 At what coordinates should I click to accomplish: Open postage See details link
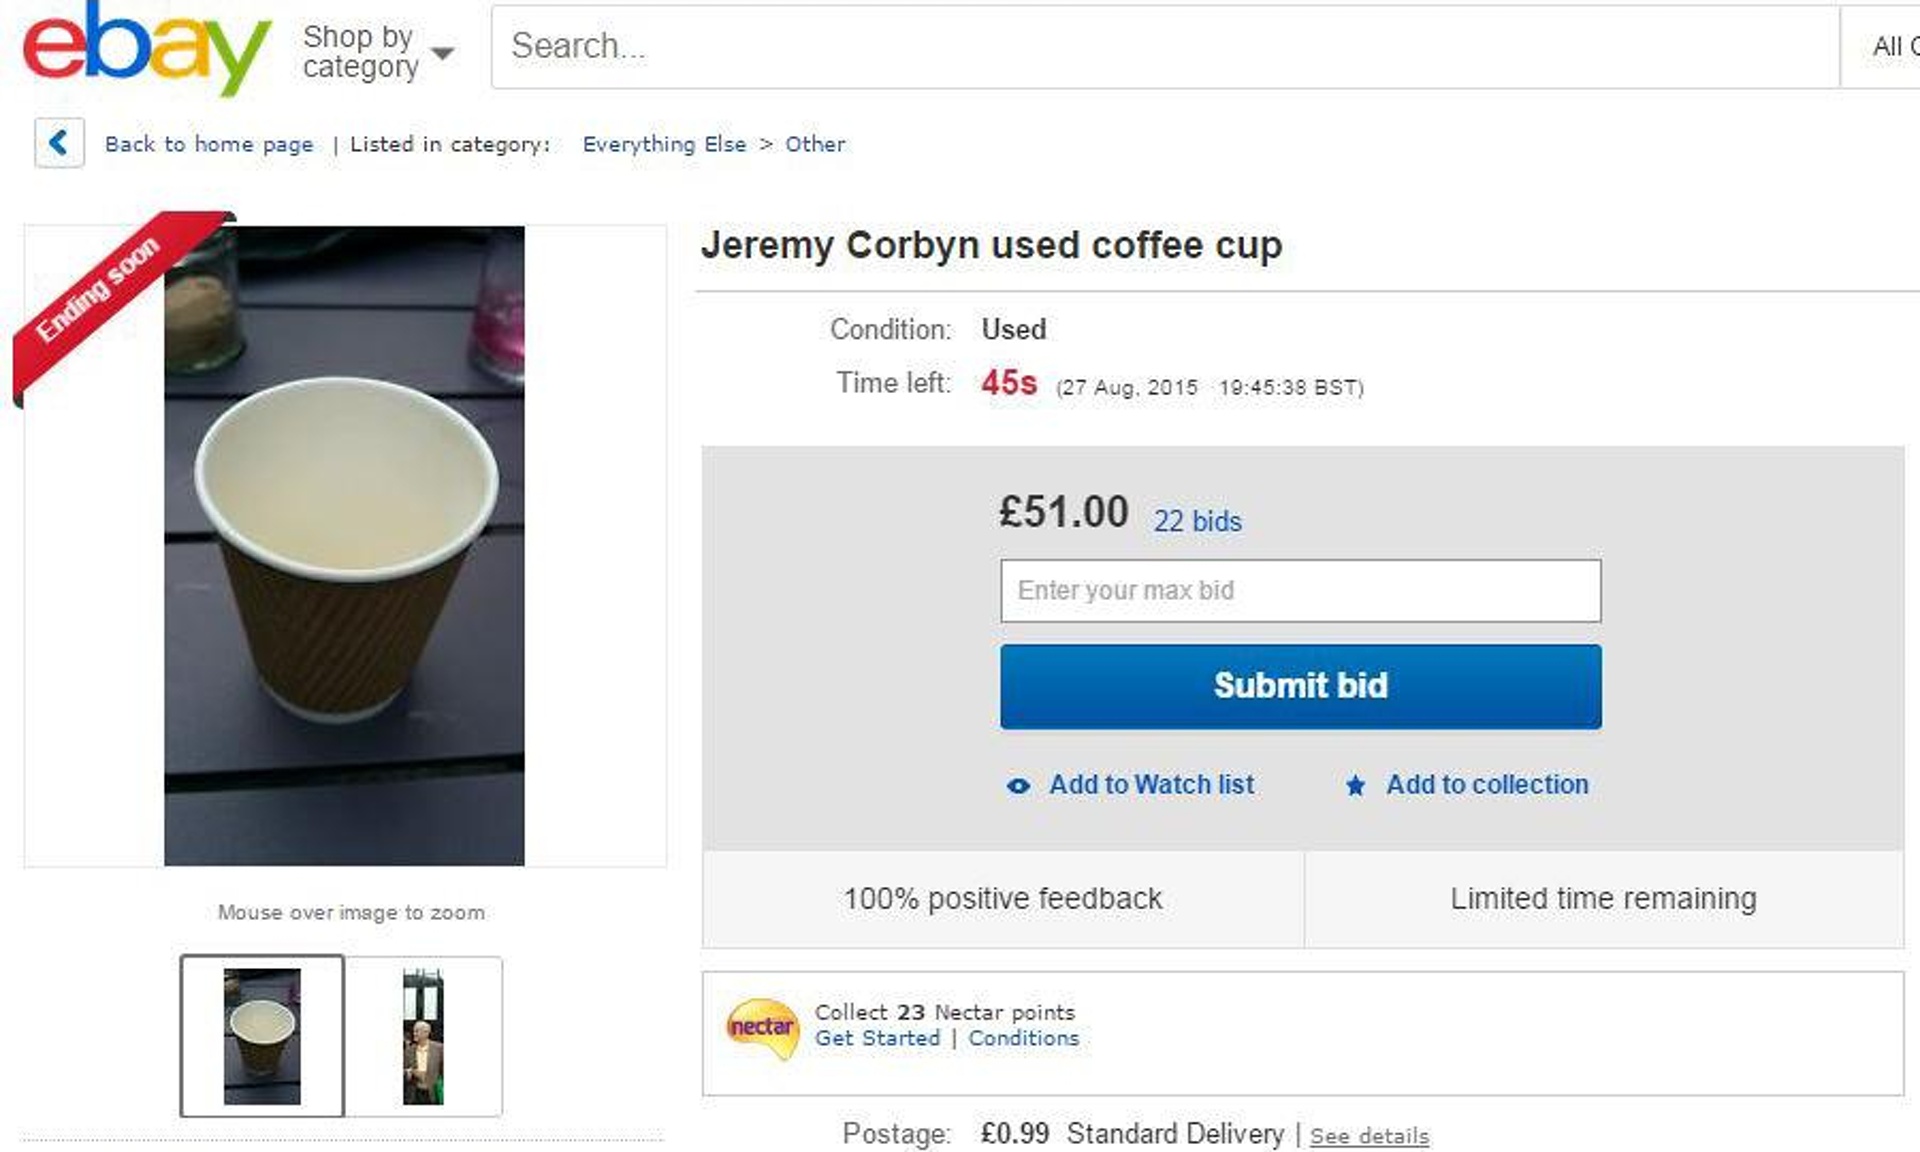click(x=1369, y=1136)
